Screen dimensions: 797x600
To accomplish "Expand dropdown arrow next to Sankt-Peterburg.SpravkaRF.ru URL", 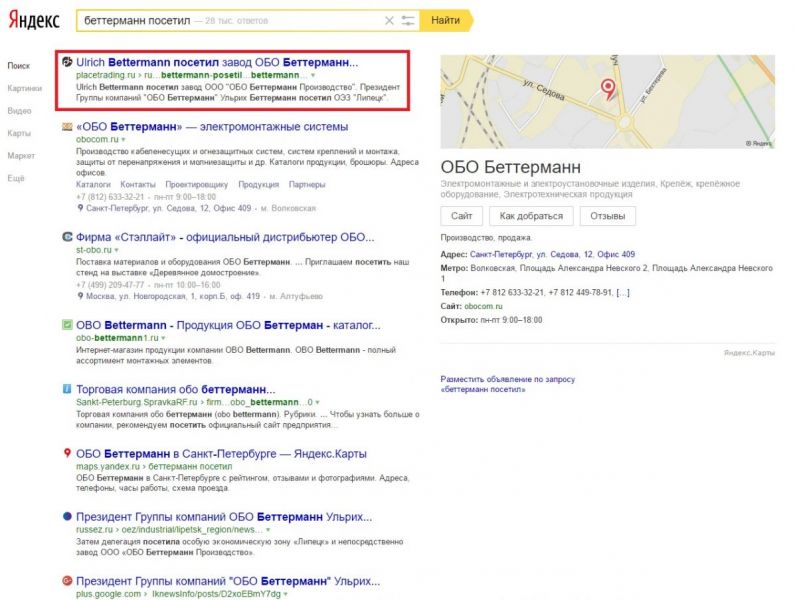I will pyautogui.click(x=318, y=402).
